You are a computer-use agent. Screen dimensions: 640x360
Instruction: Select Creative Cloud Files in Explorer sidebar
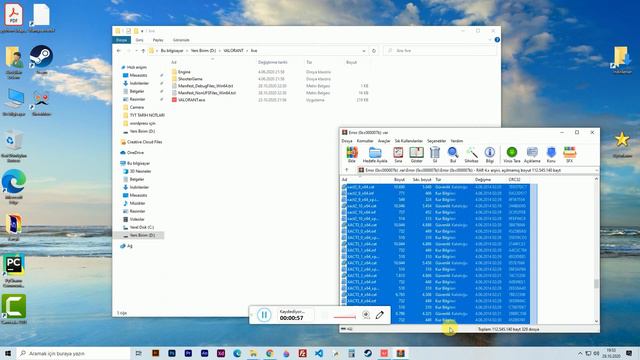[x=144, y=142]
